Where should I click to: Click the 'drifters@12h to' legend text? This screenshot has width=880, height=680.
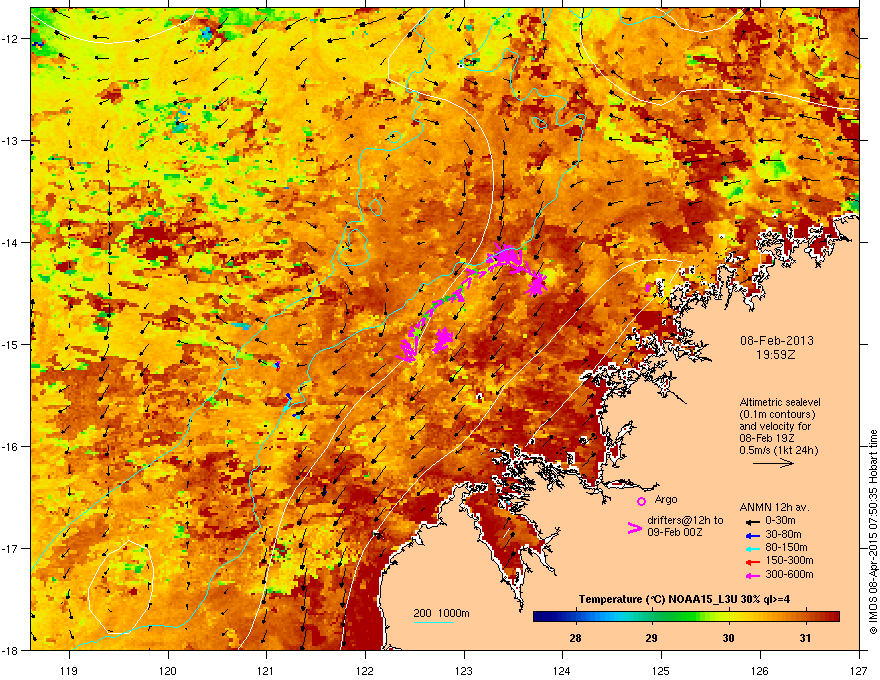coord(685,520)
